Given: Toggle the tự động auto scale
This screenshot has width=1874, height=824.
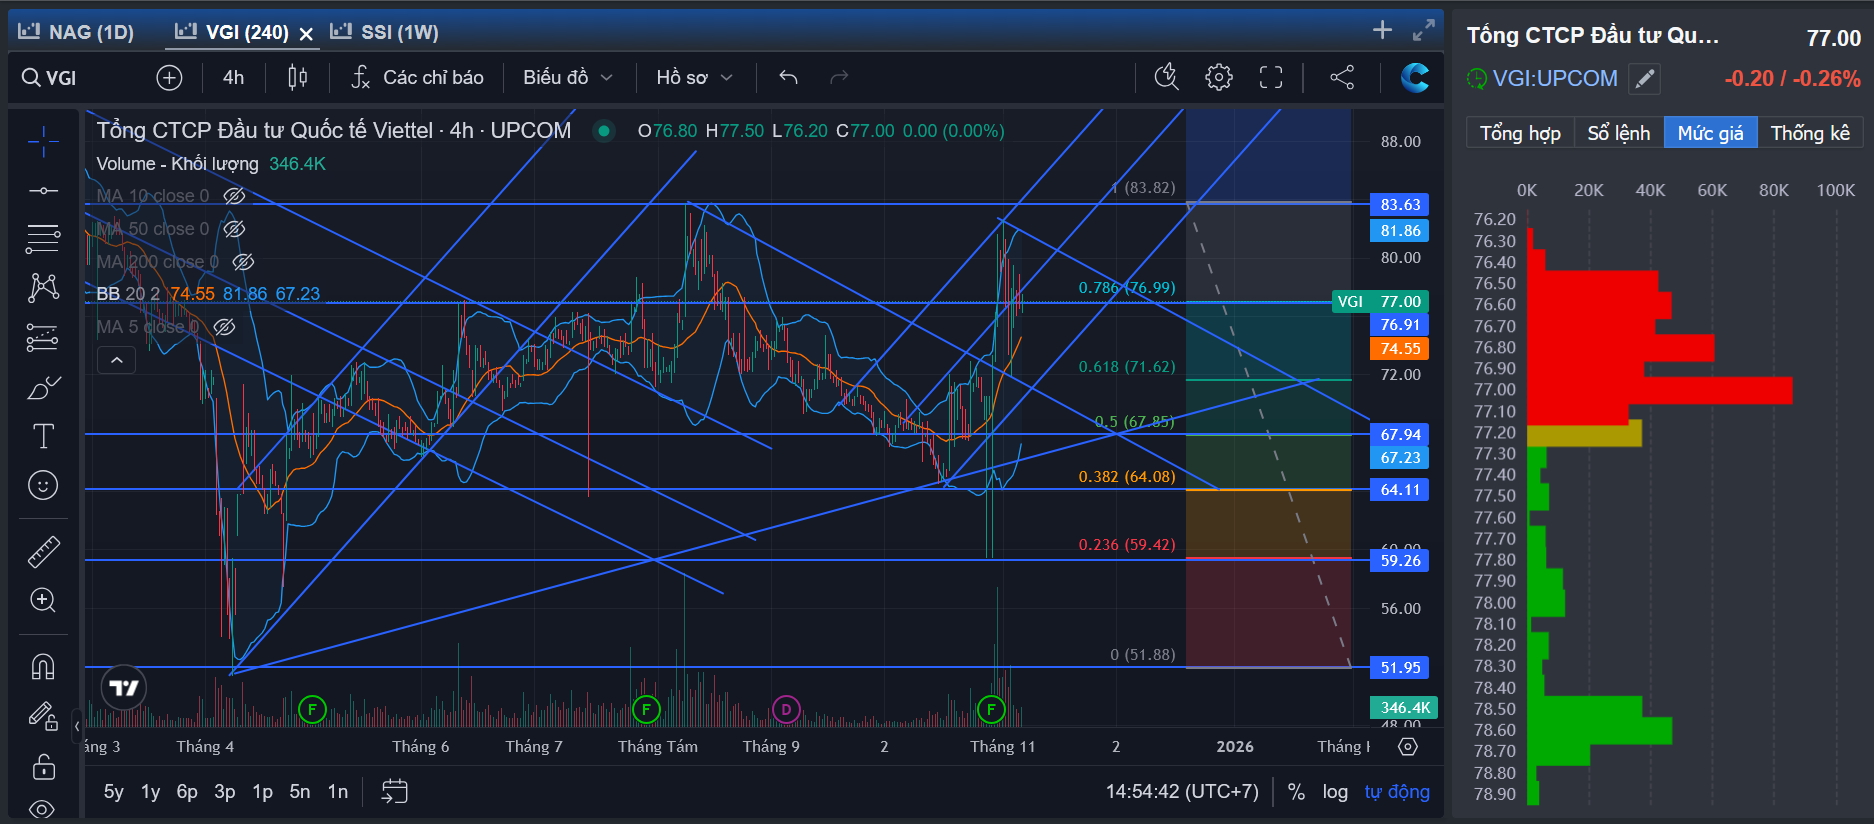Looking at the screenshot, I should pyautogui.click(x=1397, y=791).
